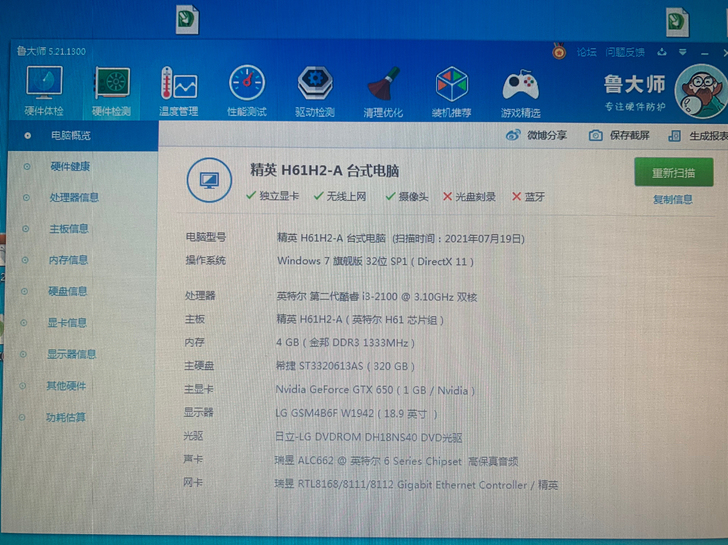Screen dimensions: 728x545
Task: Click Windows 7 旗舰版 32位 operating system value
Action: click(x=375, y=261)
